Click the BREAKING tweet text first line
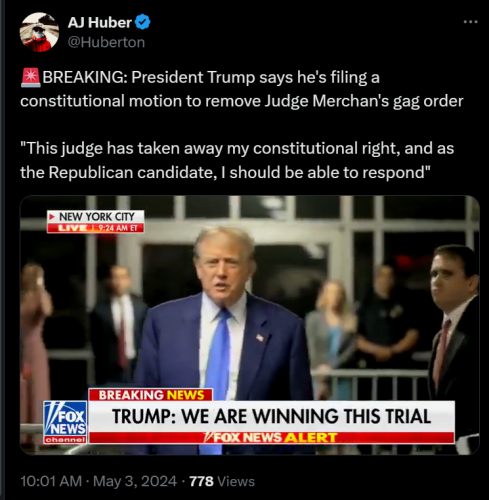The height and width of the screenshot is (500, 489). click(200, 77)
